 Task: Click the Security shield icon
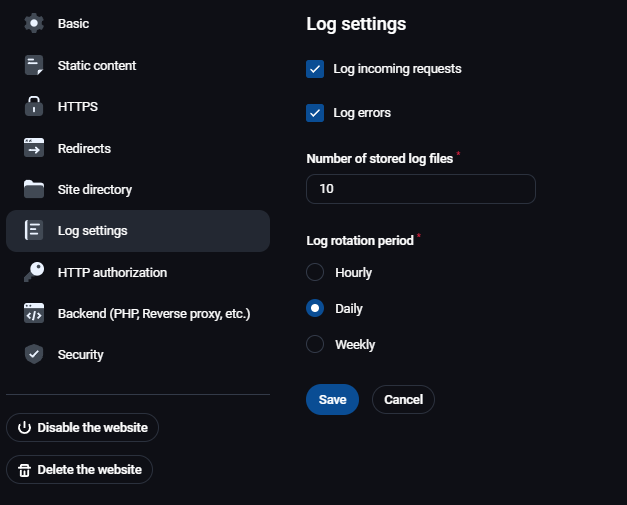[34, 354]
